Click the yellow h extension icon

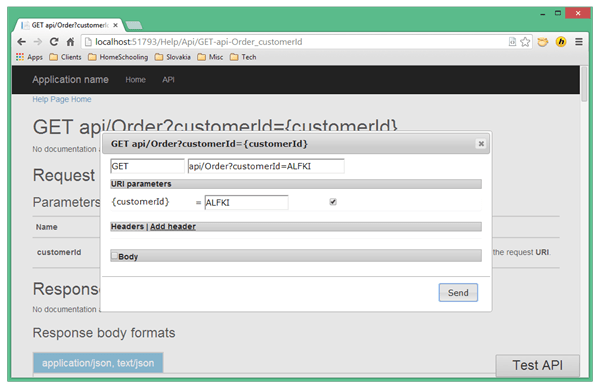pyautogui.click(x=561, y=42)
